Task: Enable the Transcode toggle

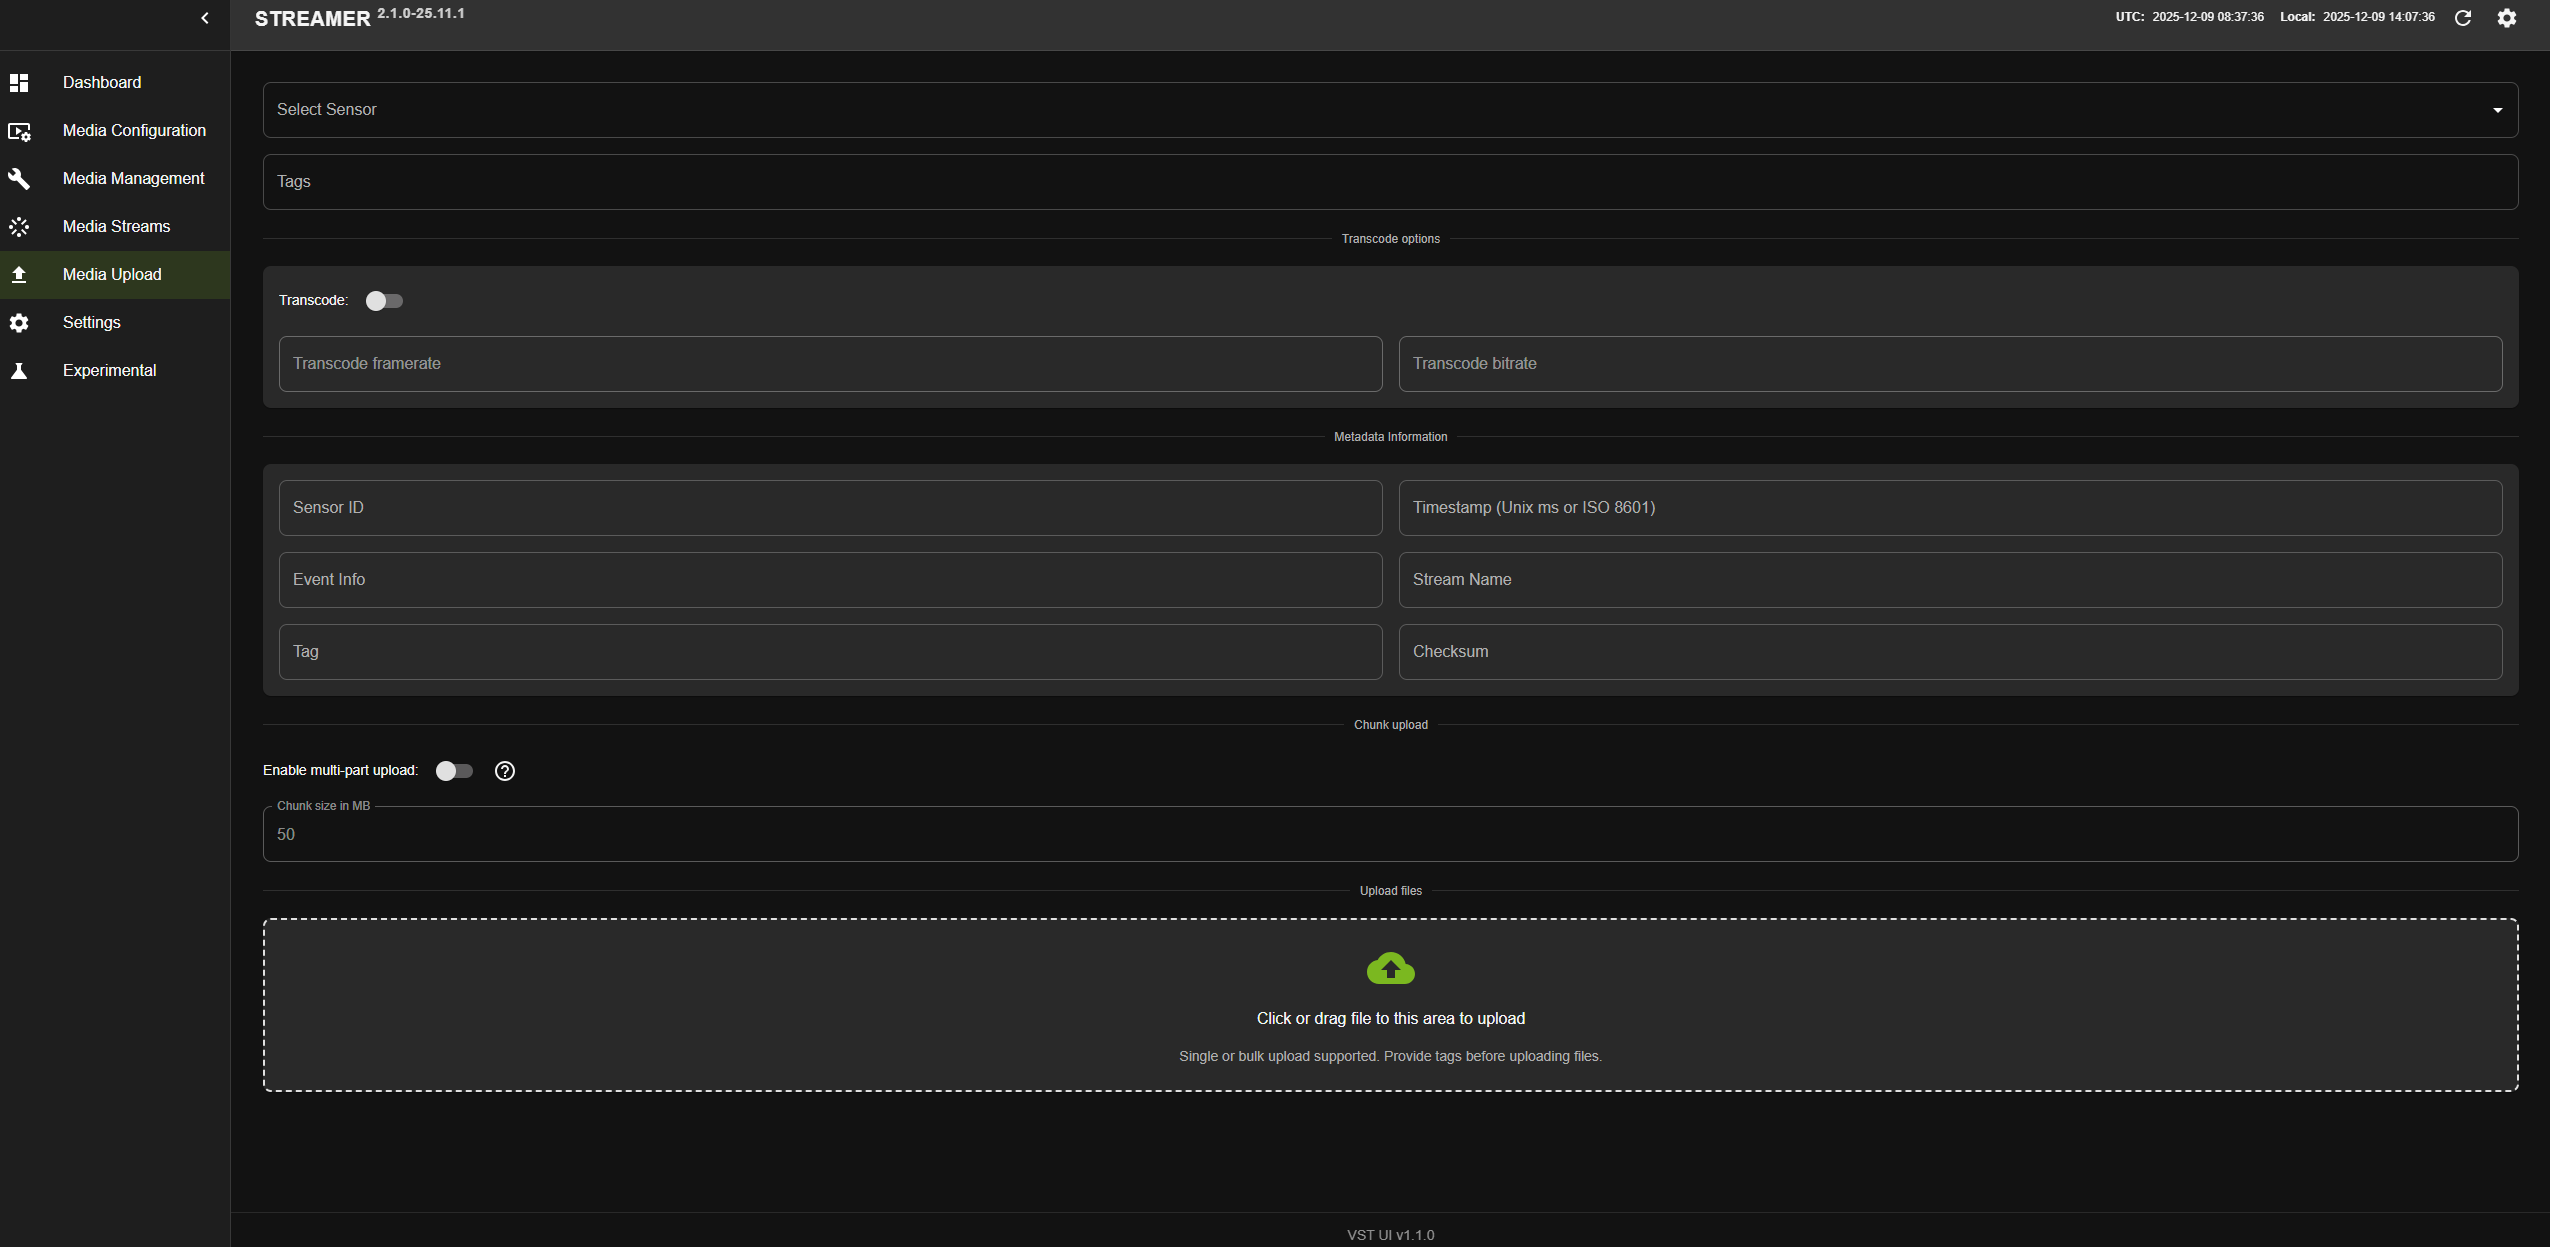Action: pyautogui.click(x=384, y=300)
